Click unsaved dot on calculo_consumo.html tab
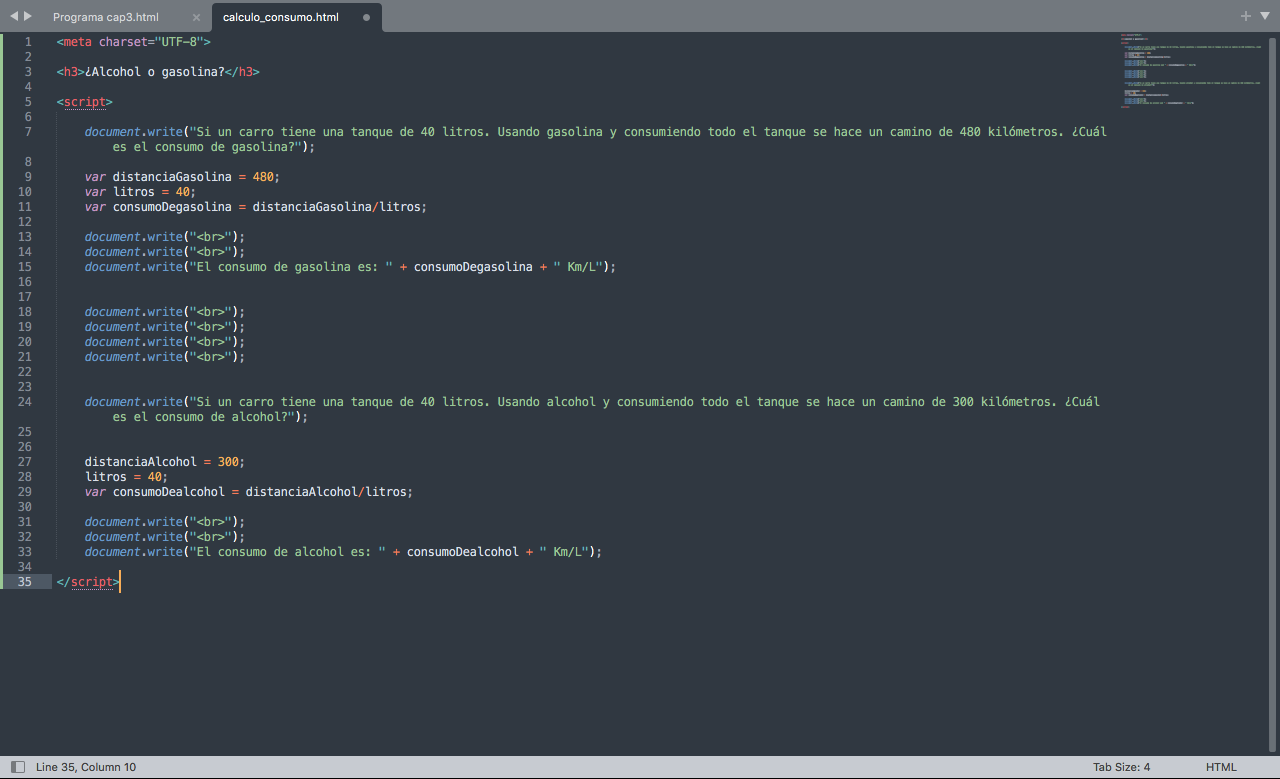This screenshot has height=779, width=1280. click(366, 18)
